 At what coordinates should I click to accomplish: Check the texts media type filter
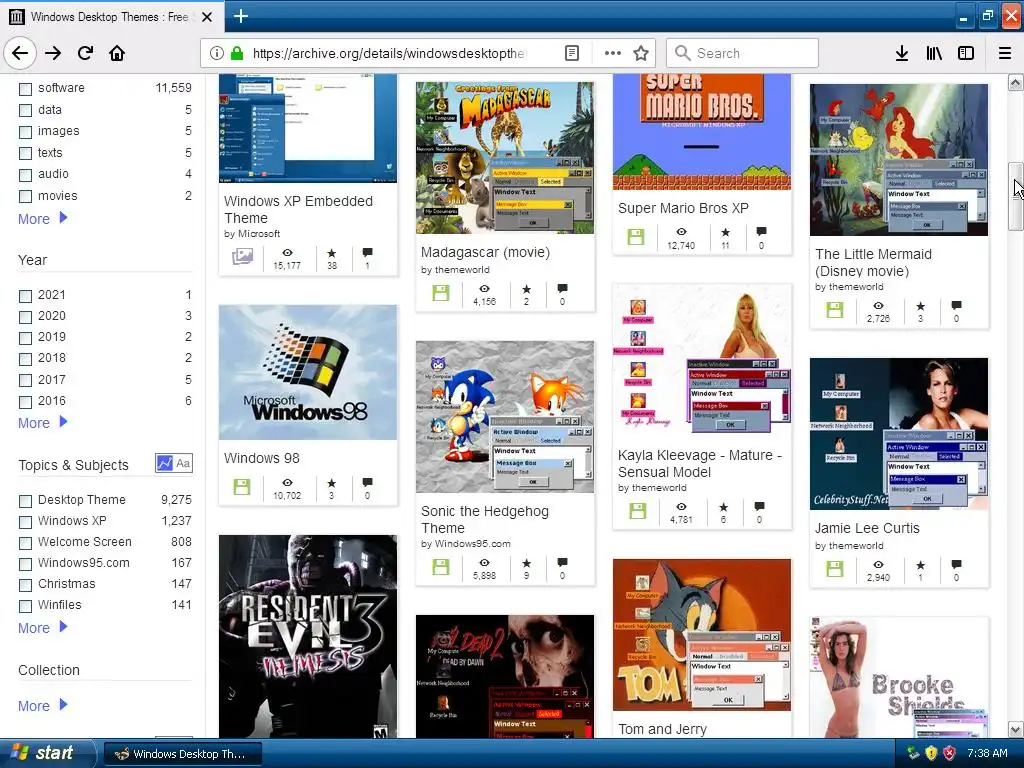[25, 153]
